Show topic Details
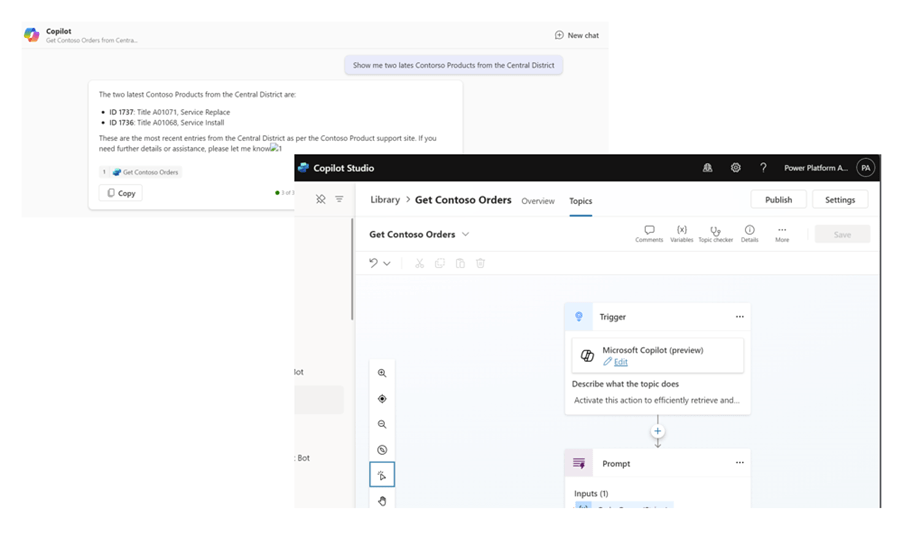 749,234
